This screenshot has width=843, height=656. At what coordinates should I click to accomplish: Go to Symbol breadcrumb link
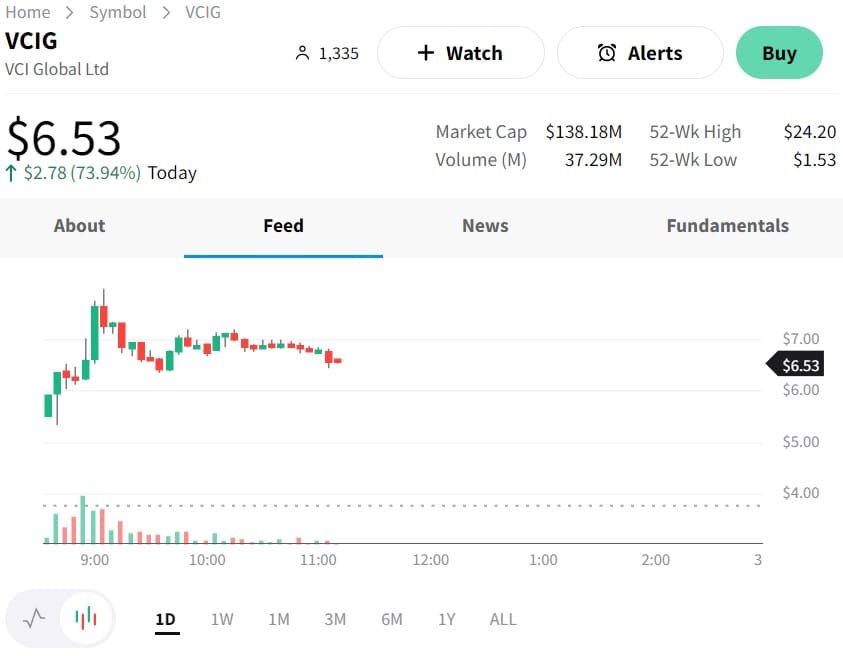[118, 13]
